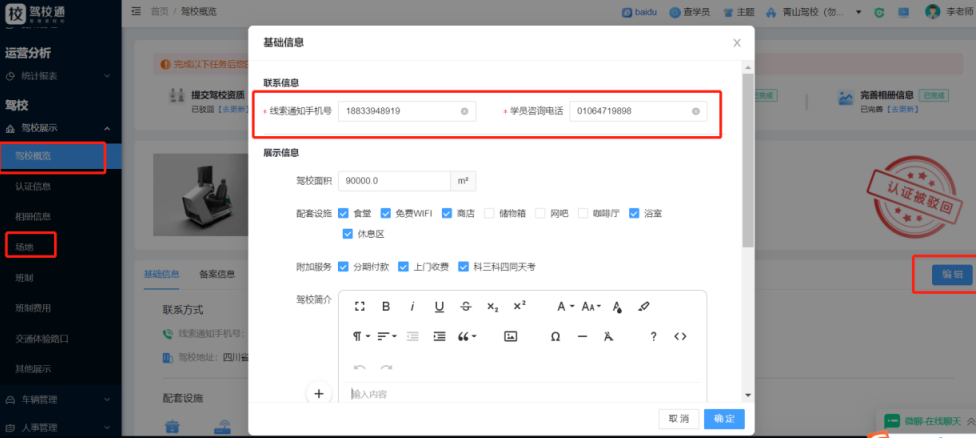Uncheck 科三科四同天考 checkbox

[463, 266]
